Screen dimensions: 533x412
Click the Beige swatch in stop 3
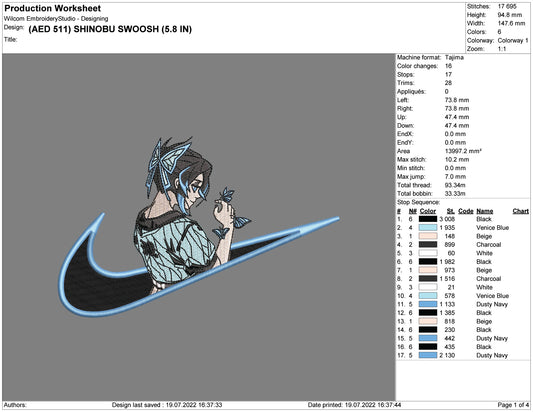click(x=428, y=236)
